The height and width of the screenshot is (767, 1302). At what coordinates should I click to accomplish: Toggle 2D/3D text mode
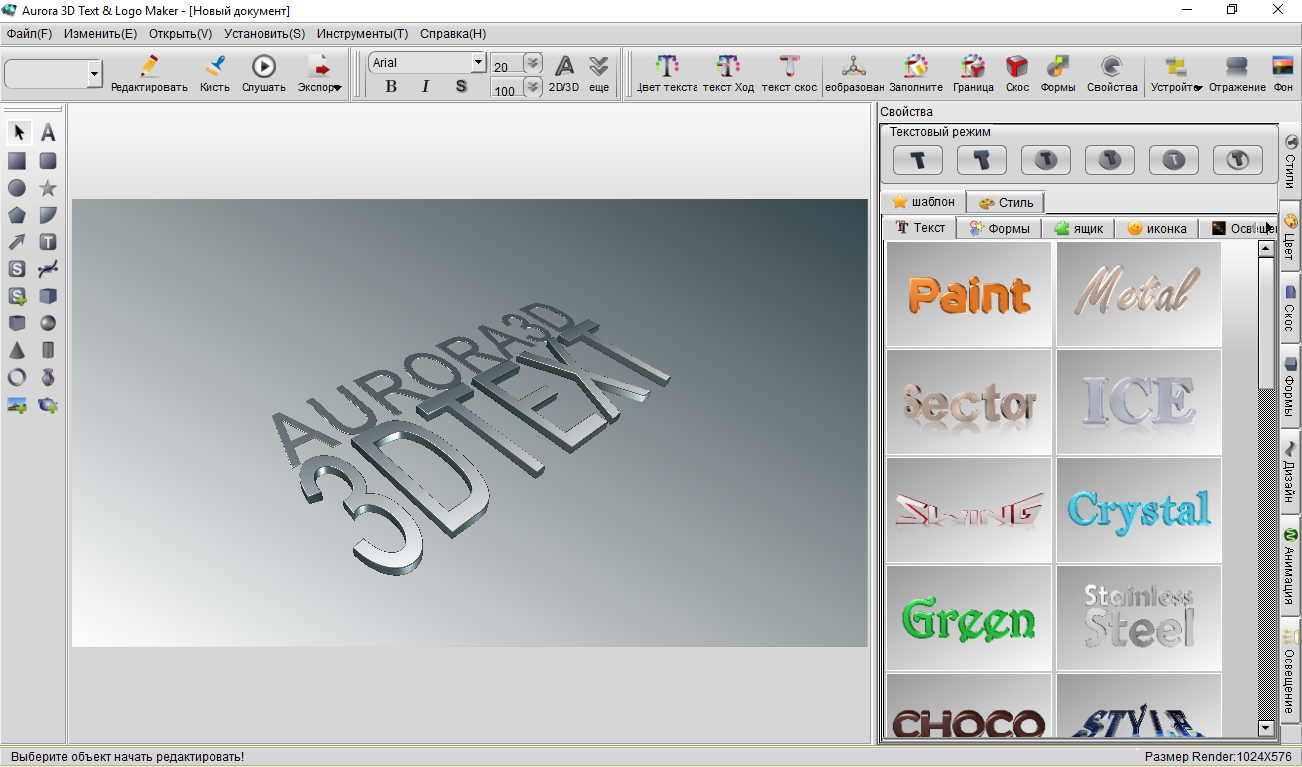[x=564, y=74]
